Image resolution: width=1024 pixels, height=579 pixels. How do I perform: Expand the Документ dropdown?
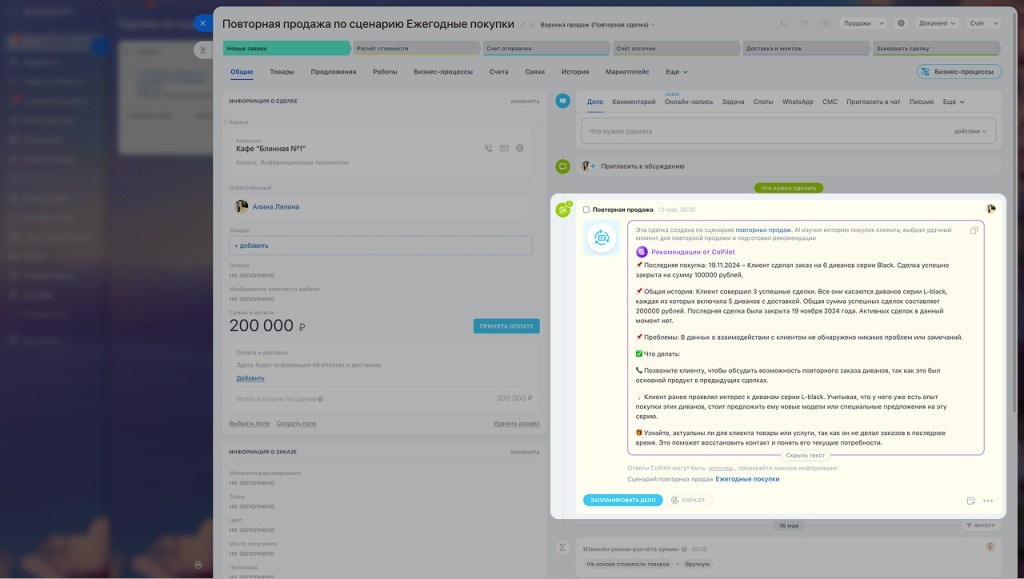click(x=938, y=23)
